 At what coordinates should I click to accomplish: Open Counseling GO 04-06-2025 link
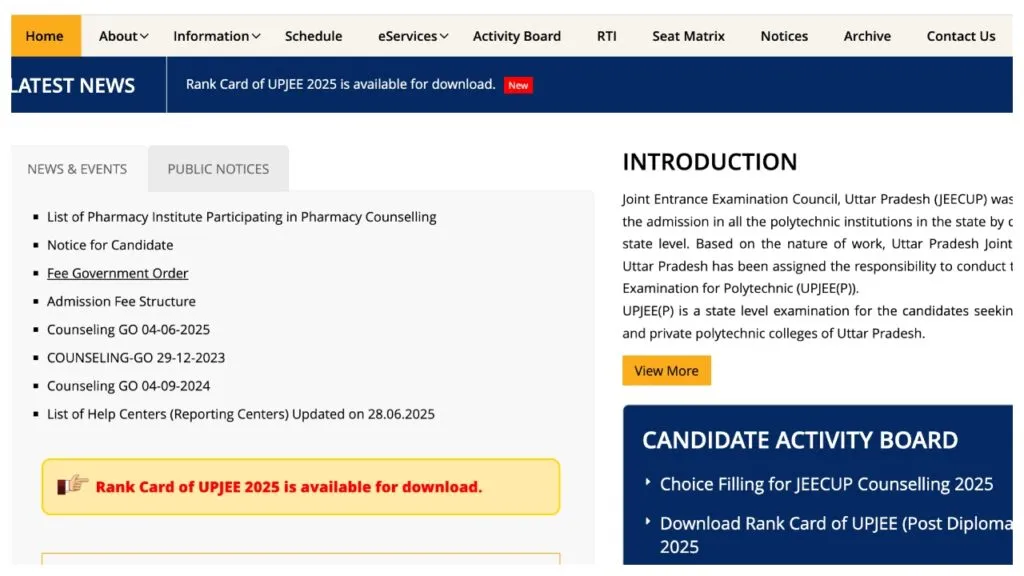click(x=128, y=329)
